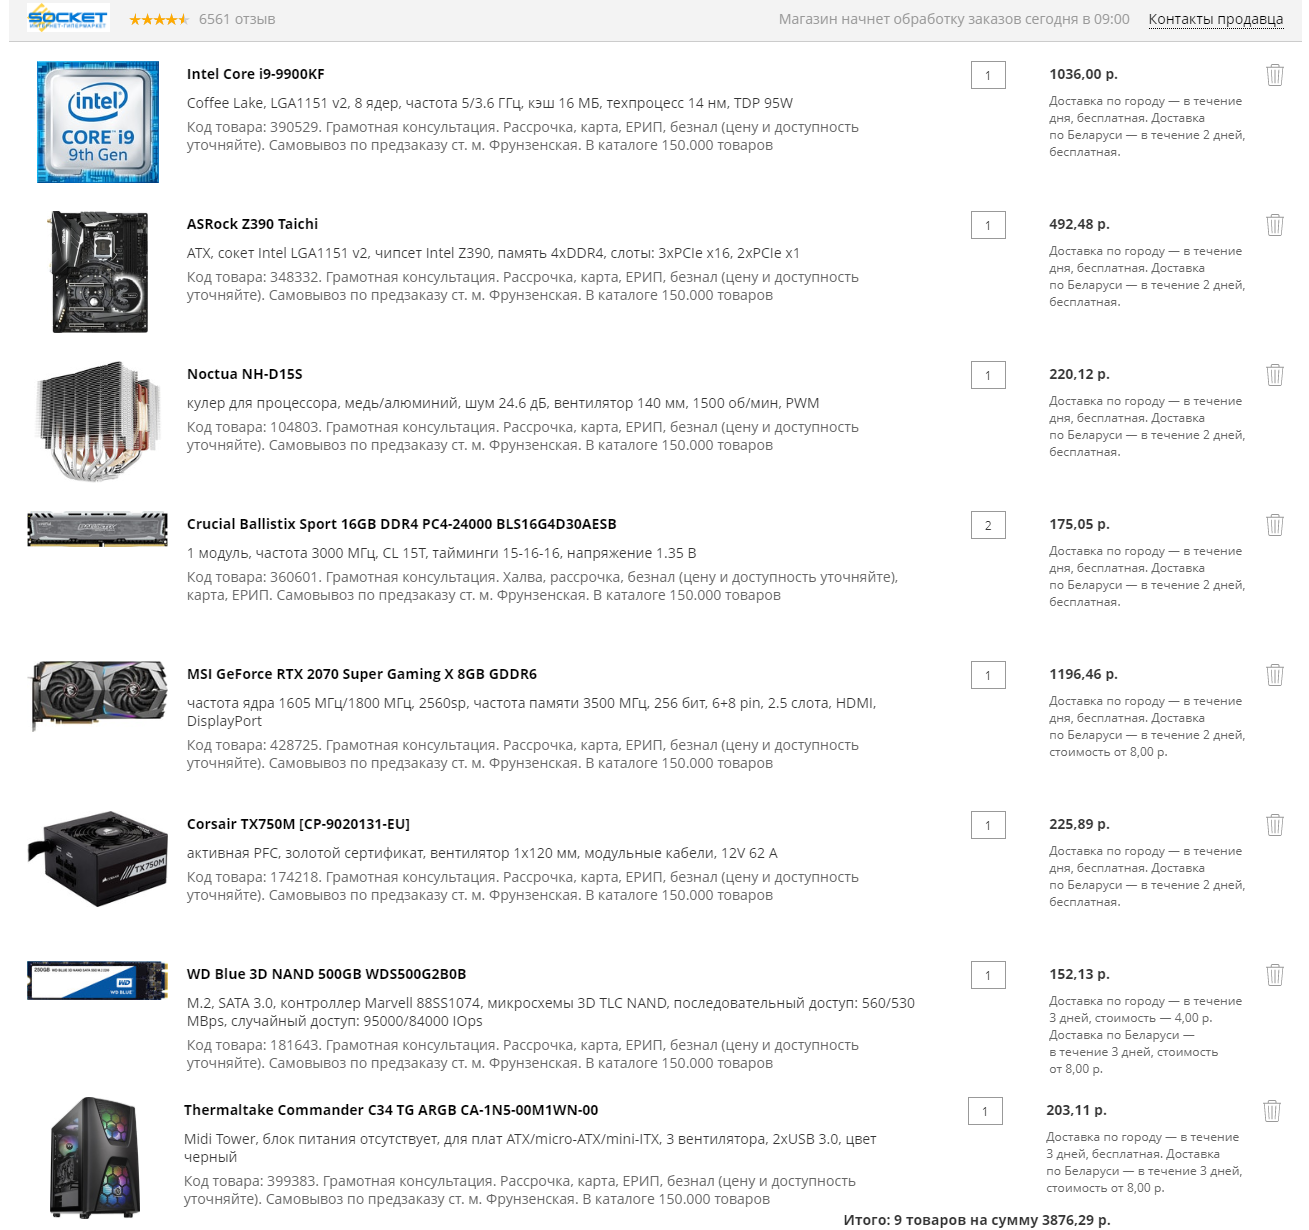
Task: Click the total Итого: 9 товаров line
Action: point(977,1220)
